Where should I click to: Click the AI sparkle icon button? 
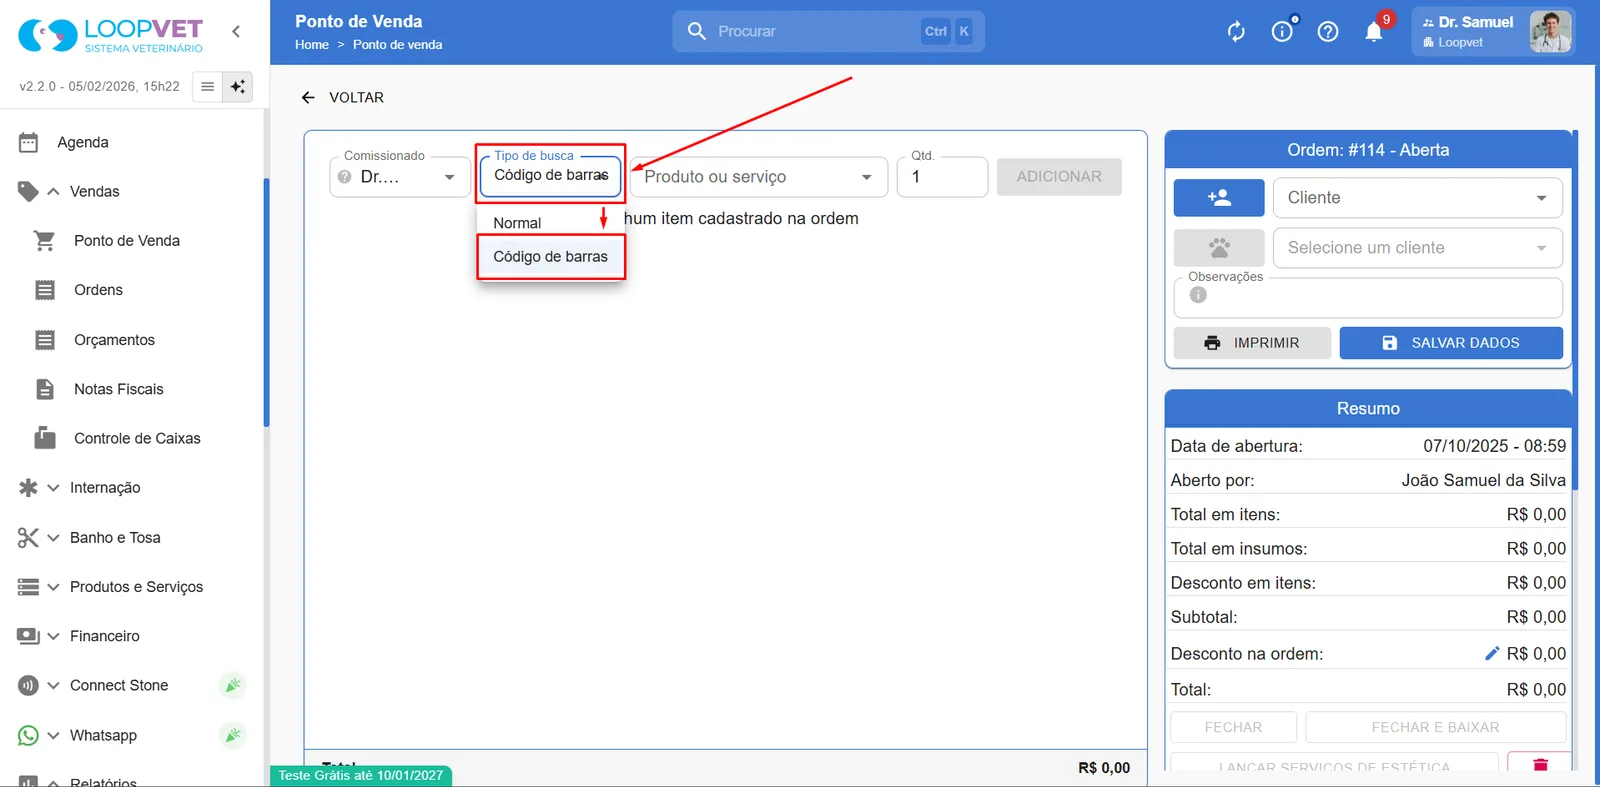(x=238, y=87)
